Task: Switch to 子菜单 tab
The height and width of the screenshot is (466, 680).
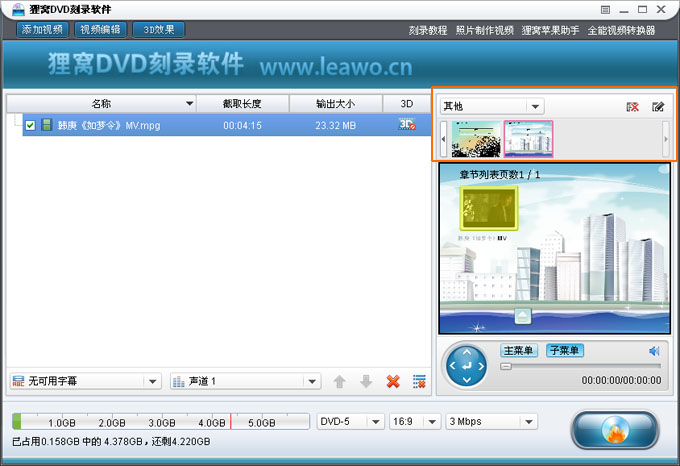Action: tap(565, 350)
